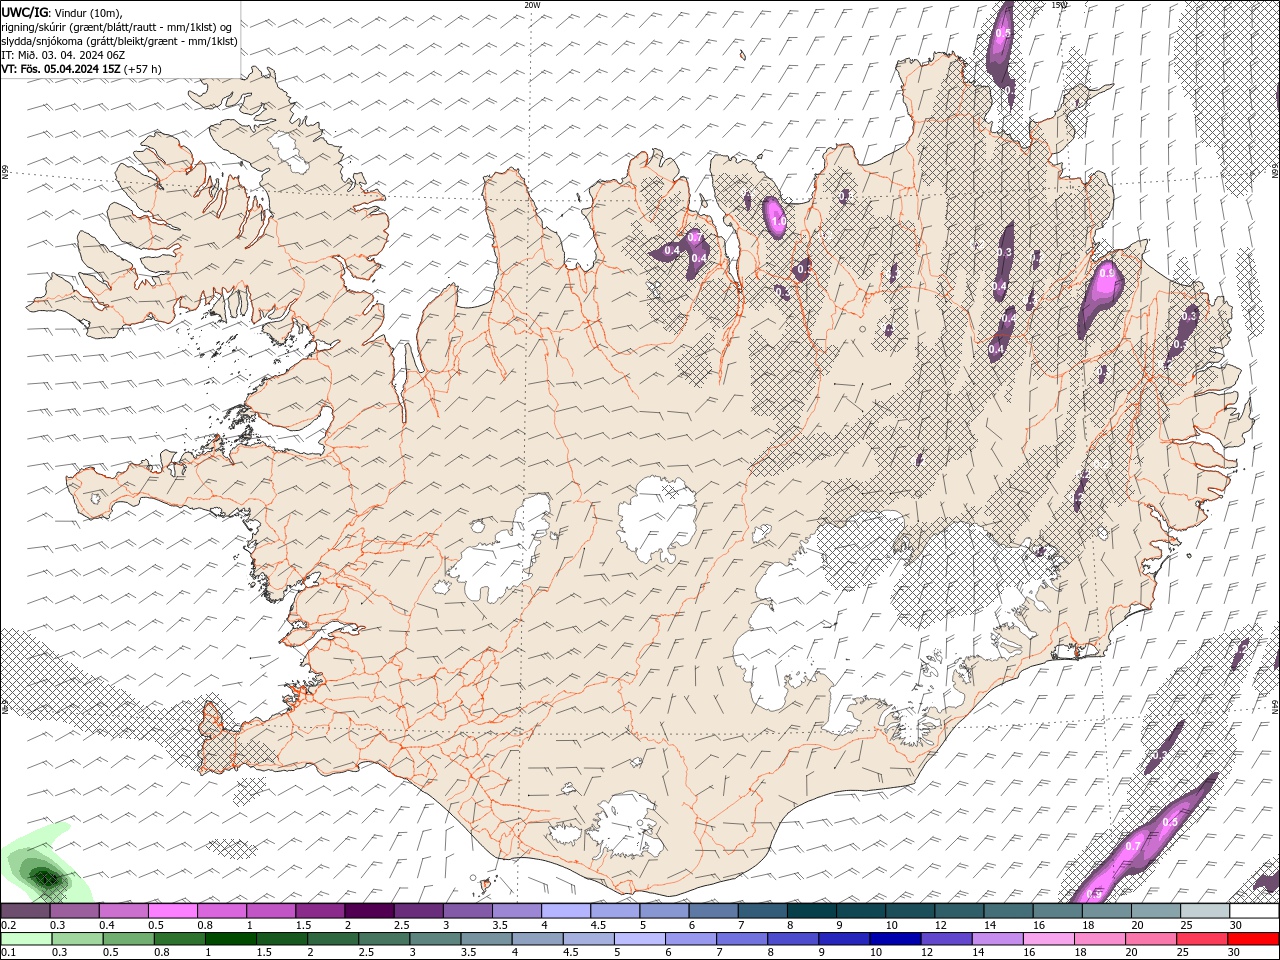1280x960 pixels.
Task: Select the dark teal 10 snow legend swatch
Action: (909, 911)
